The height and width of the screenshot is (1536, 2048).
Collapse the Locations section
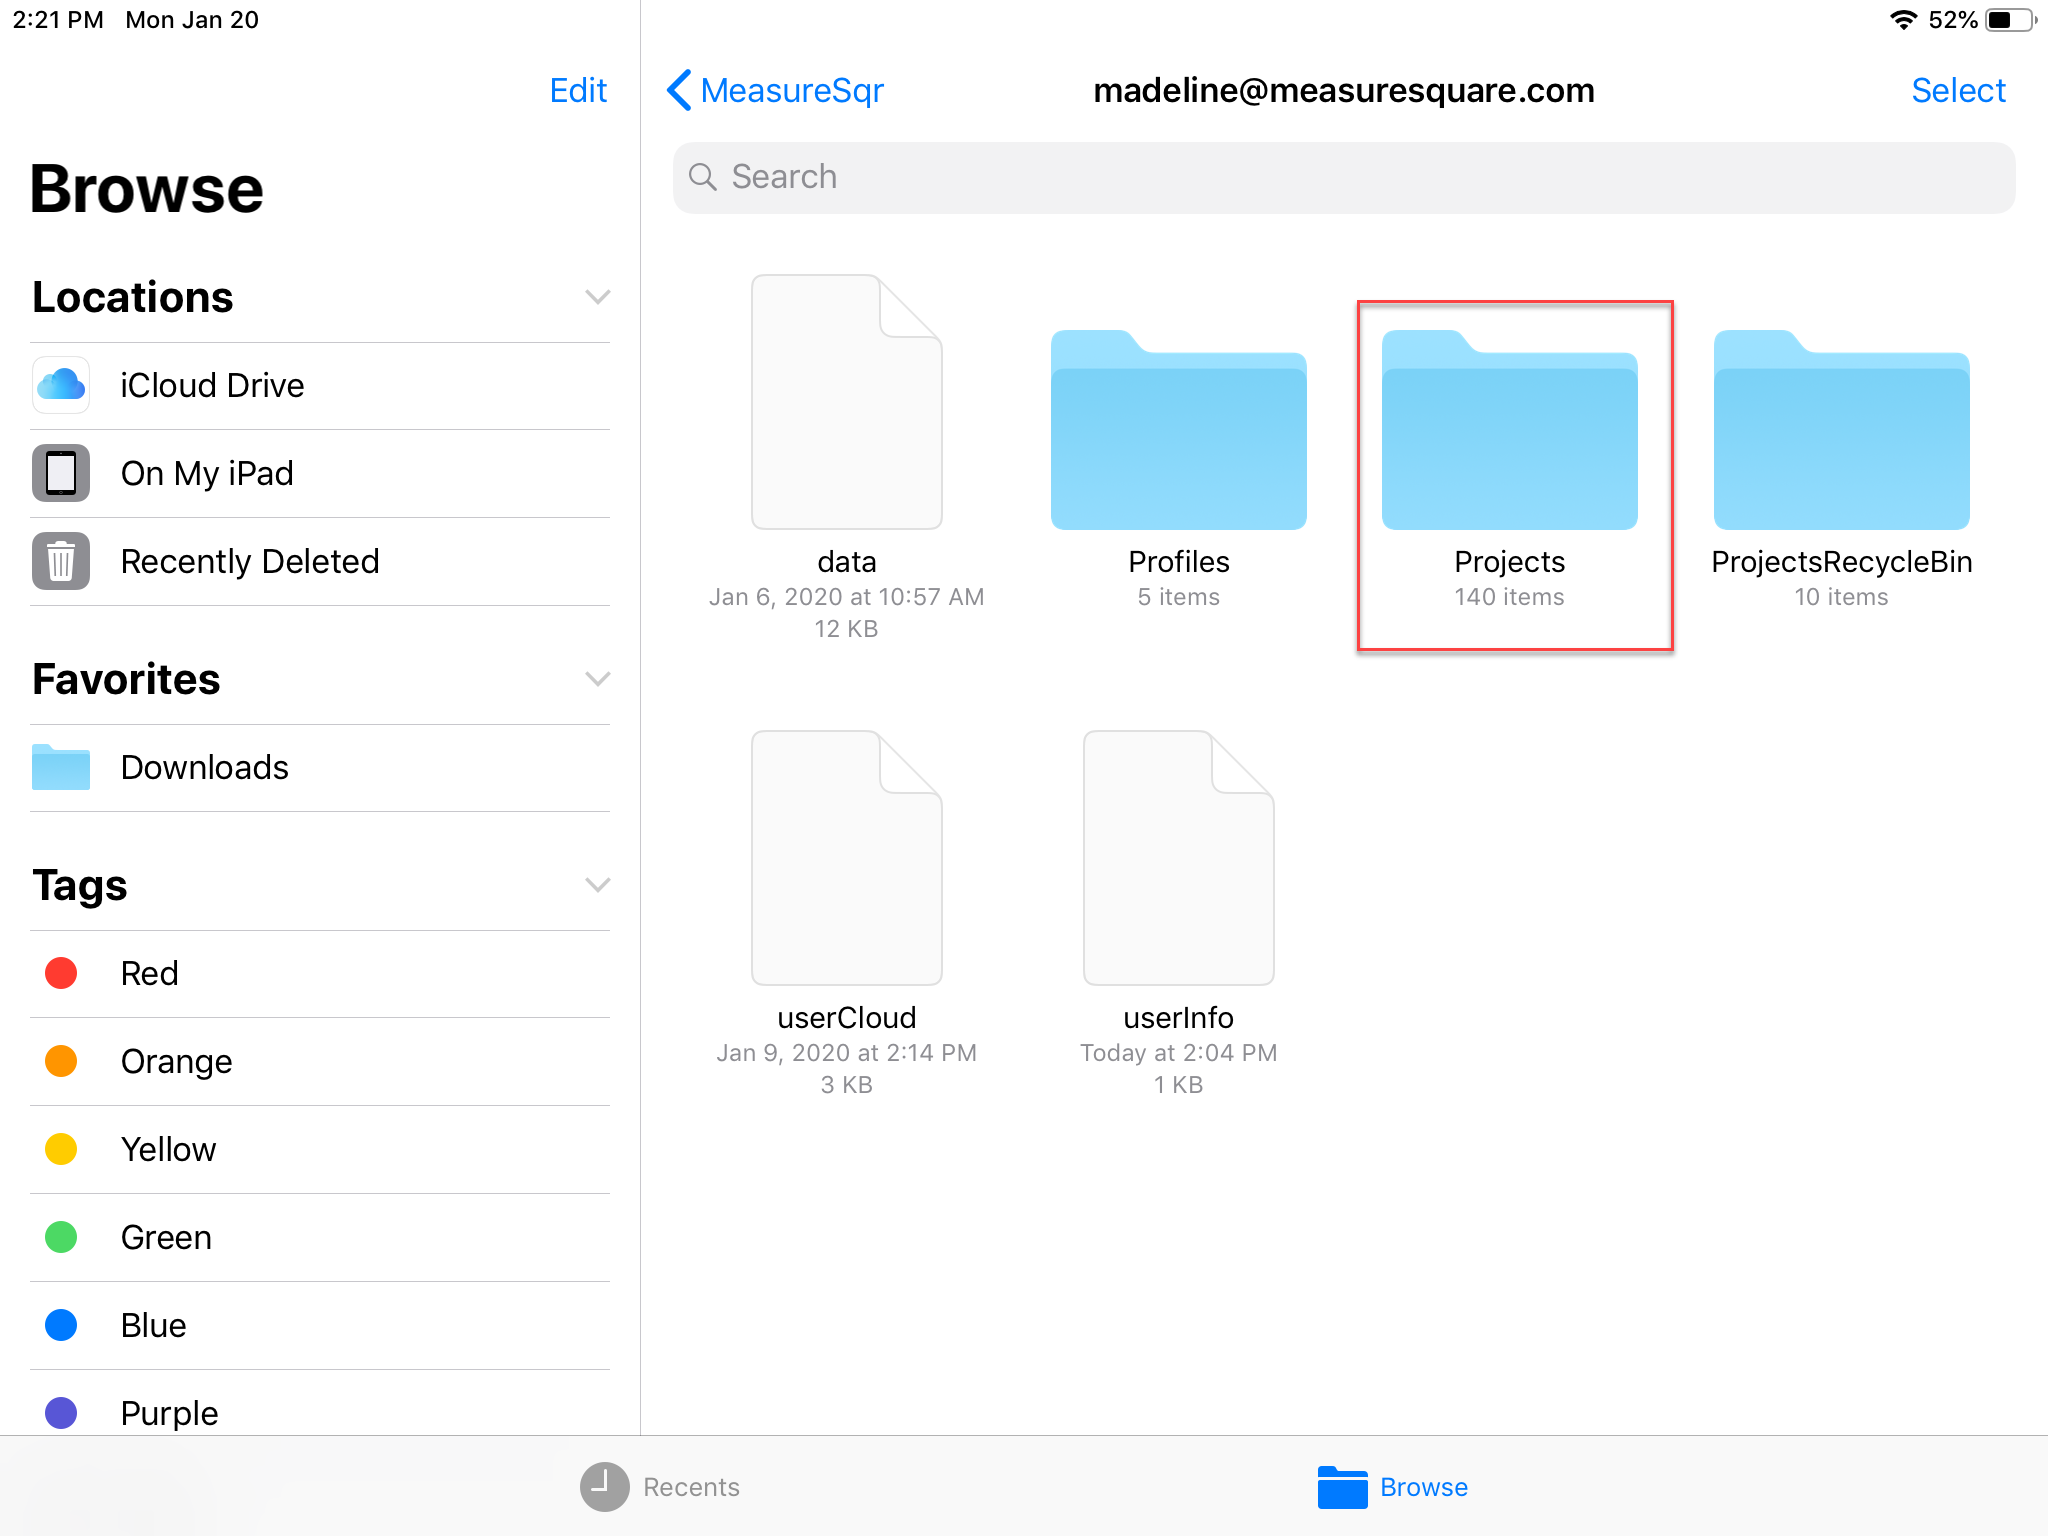click(597, 297)
